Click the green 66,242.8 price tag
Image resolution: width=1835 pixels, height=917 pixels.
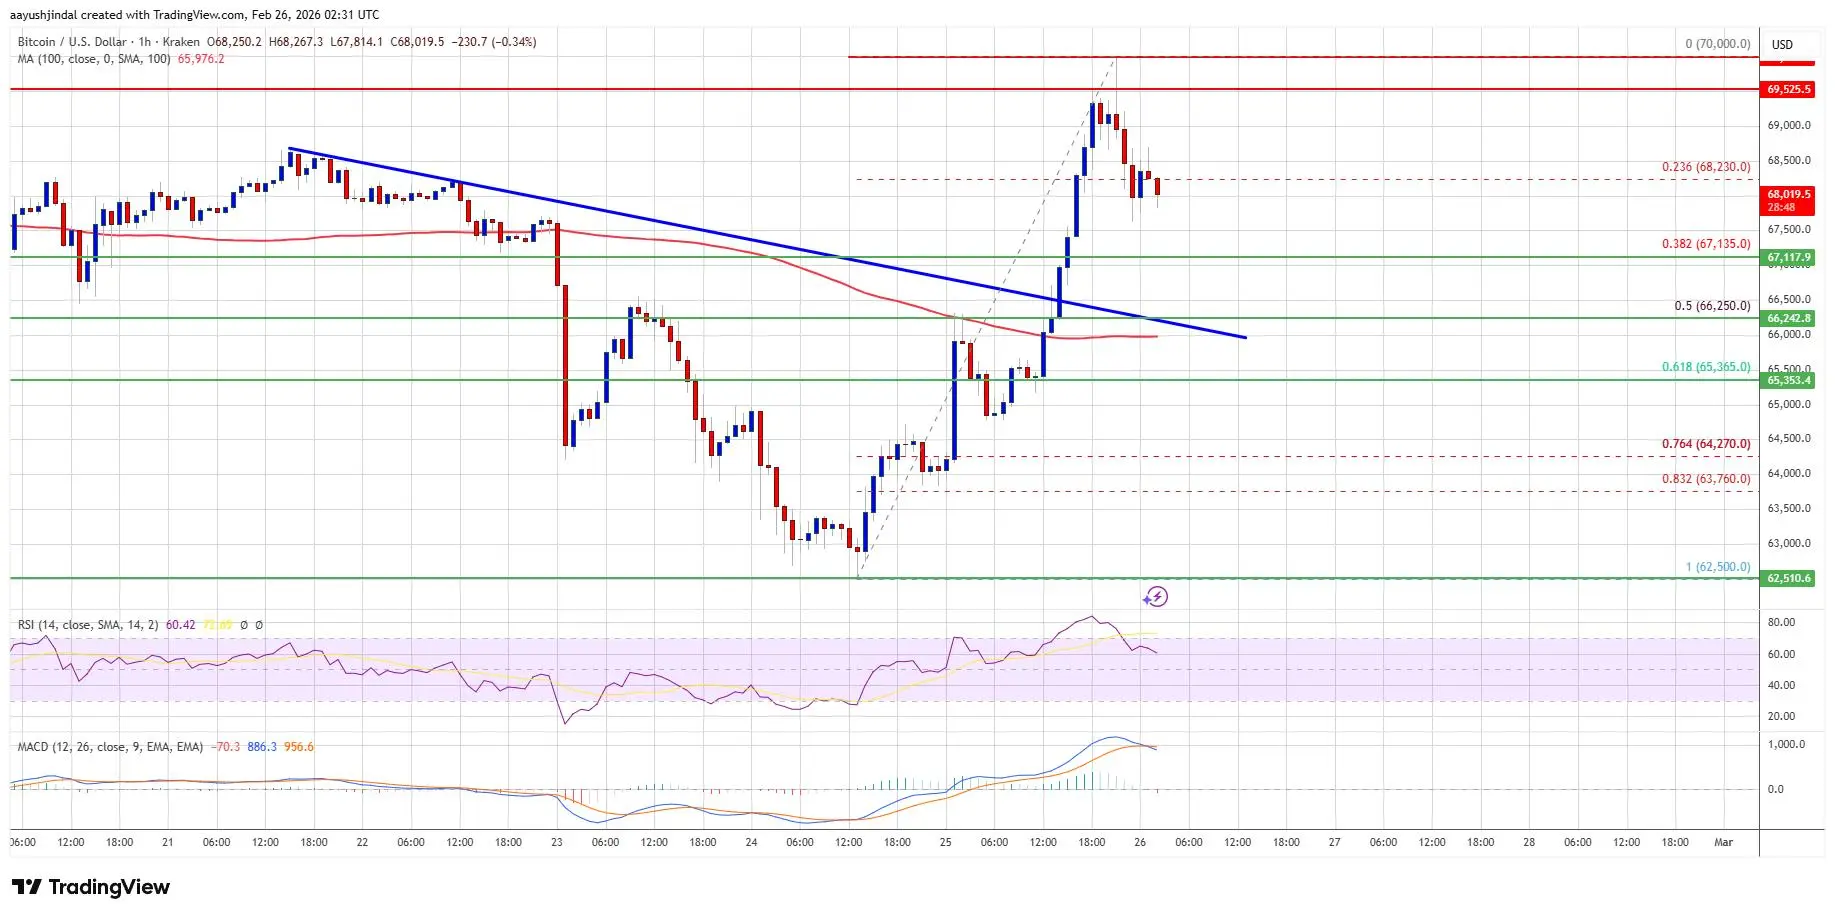coord(1789,319)
